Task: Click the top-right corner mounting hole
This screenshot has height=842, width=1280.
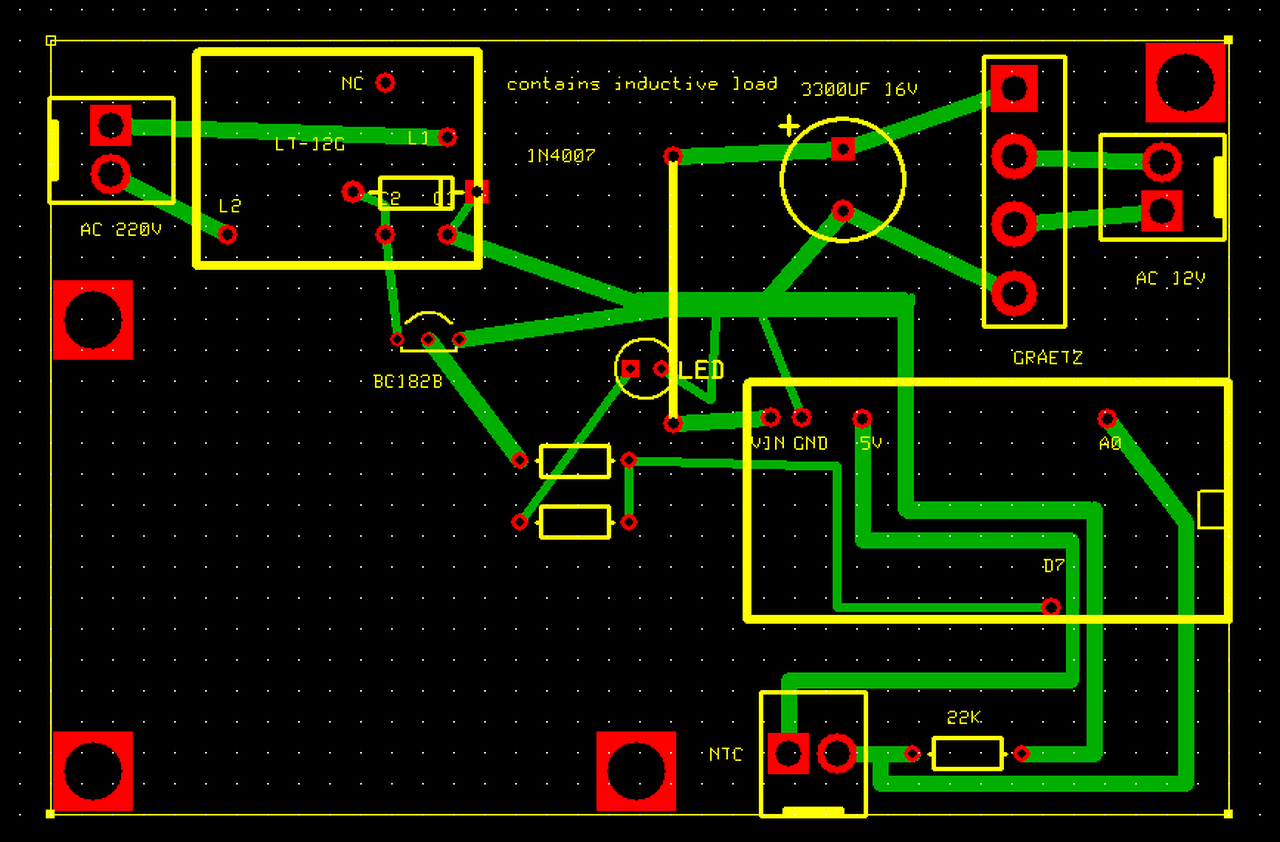Action: point(1185,83)
